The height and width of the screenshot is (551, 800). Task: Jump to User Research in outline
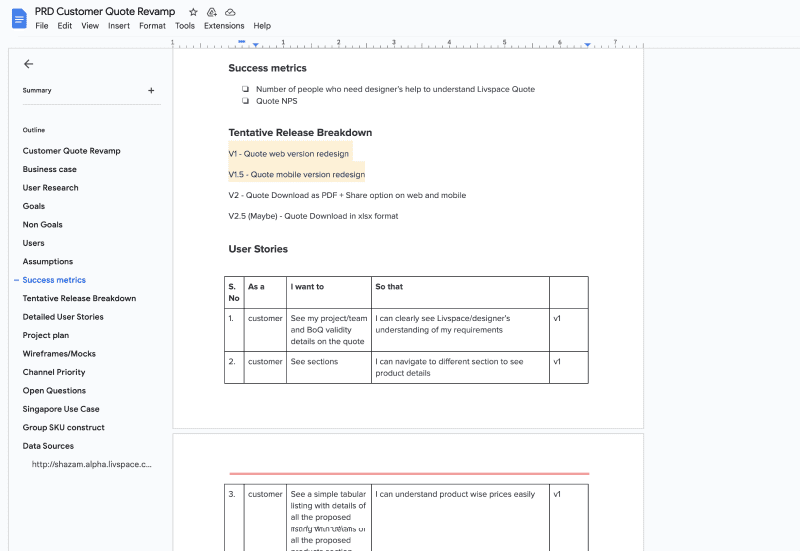point(51,188)
